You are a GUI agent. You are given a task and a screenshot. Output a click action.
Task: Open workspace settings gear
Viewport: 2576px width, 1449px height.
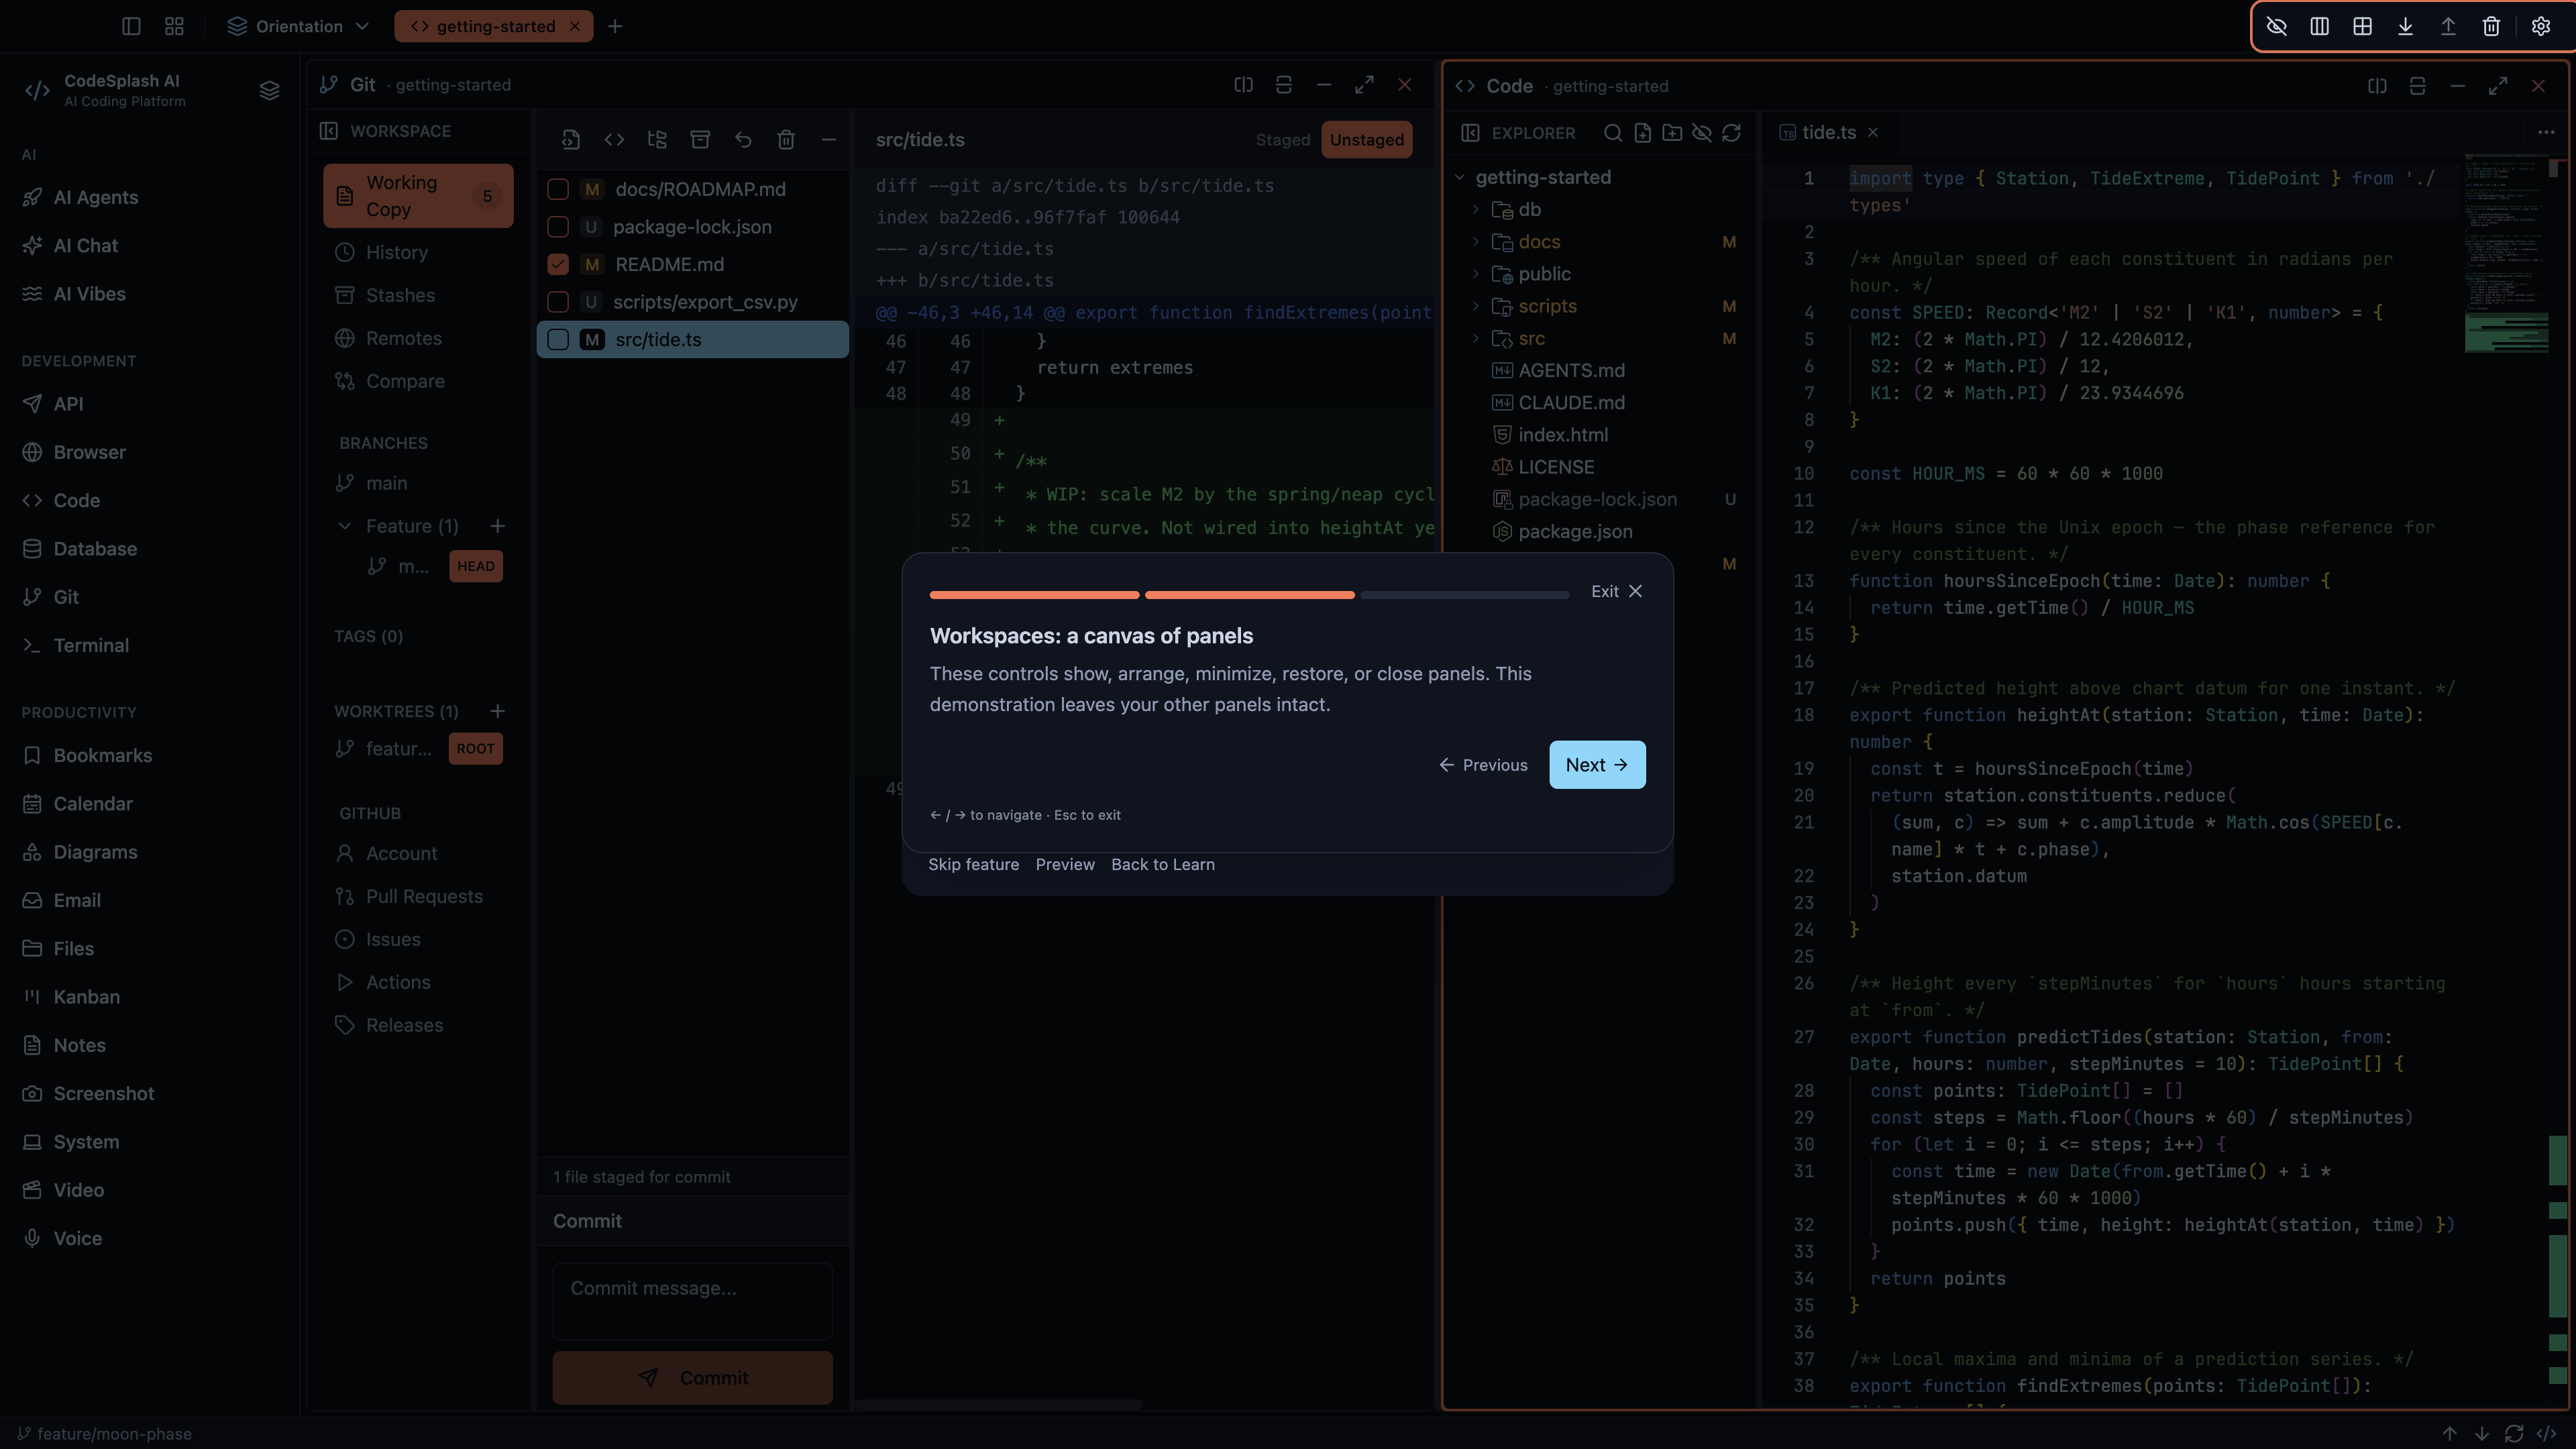click(2541, 26)
